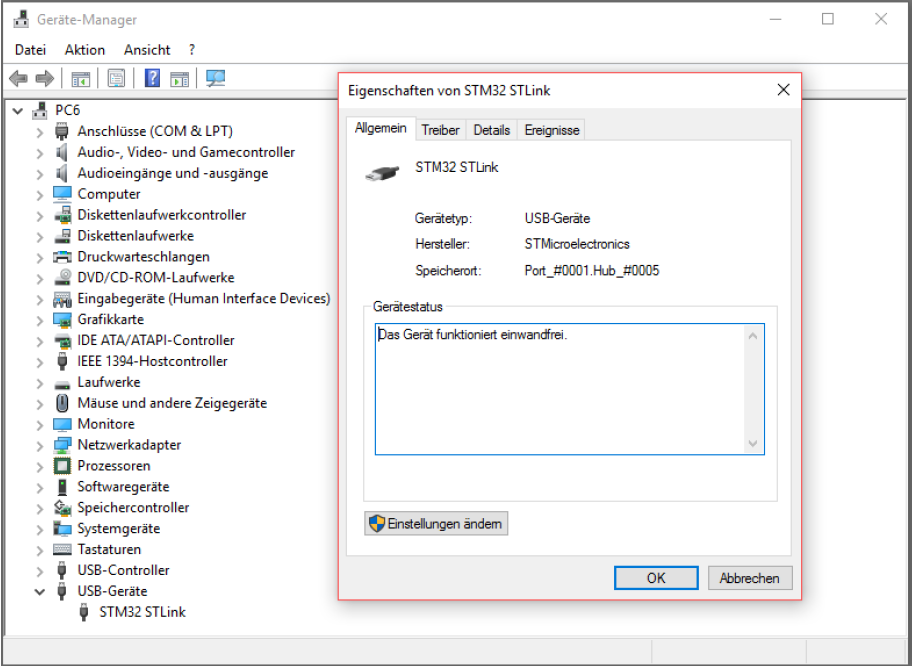The width and height of the screenshot is (912, 666).
Task: Expand the Monitore node
Action: coord(40,425)
